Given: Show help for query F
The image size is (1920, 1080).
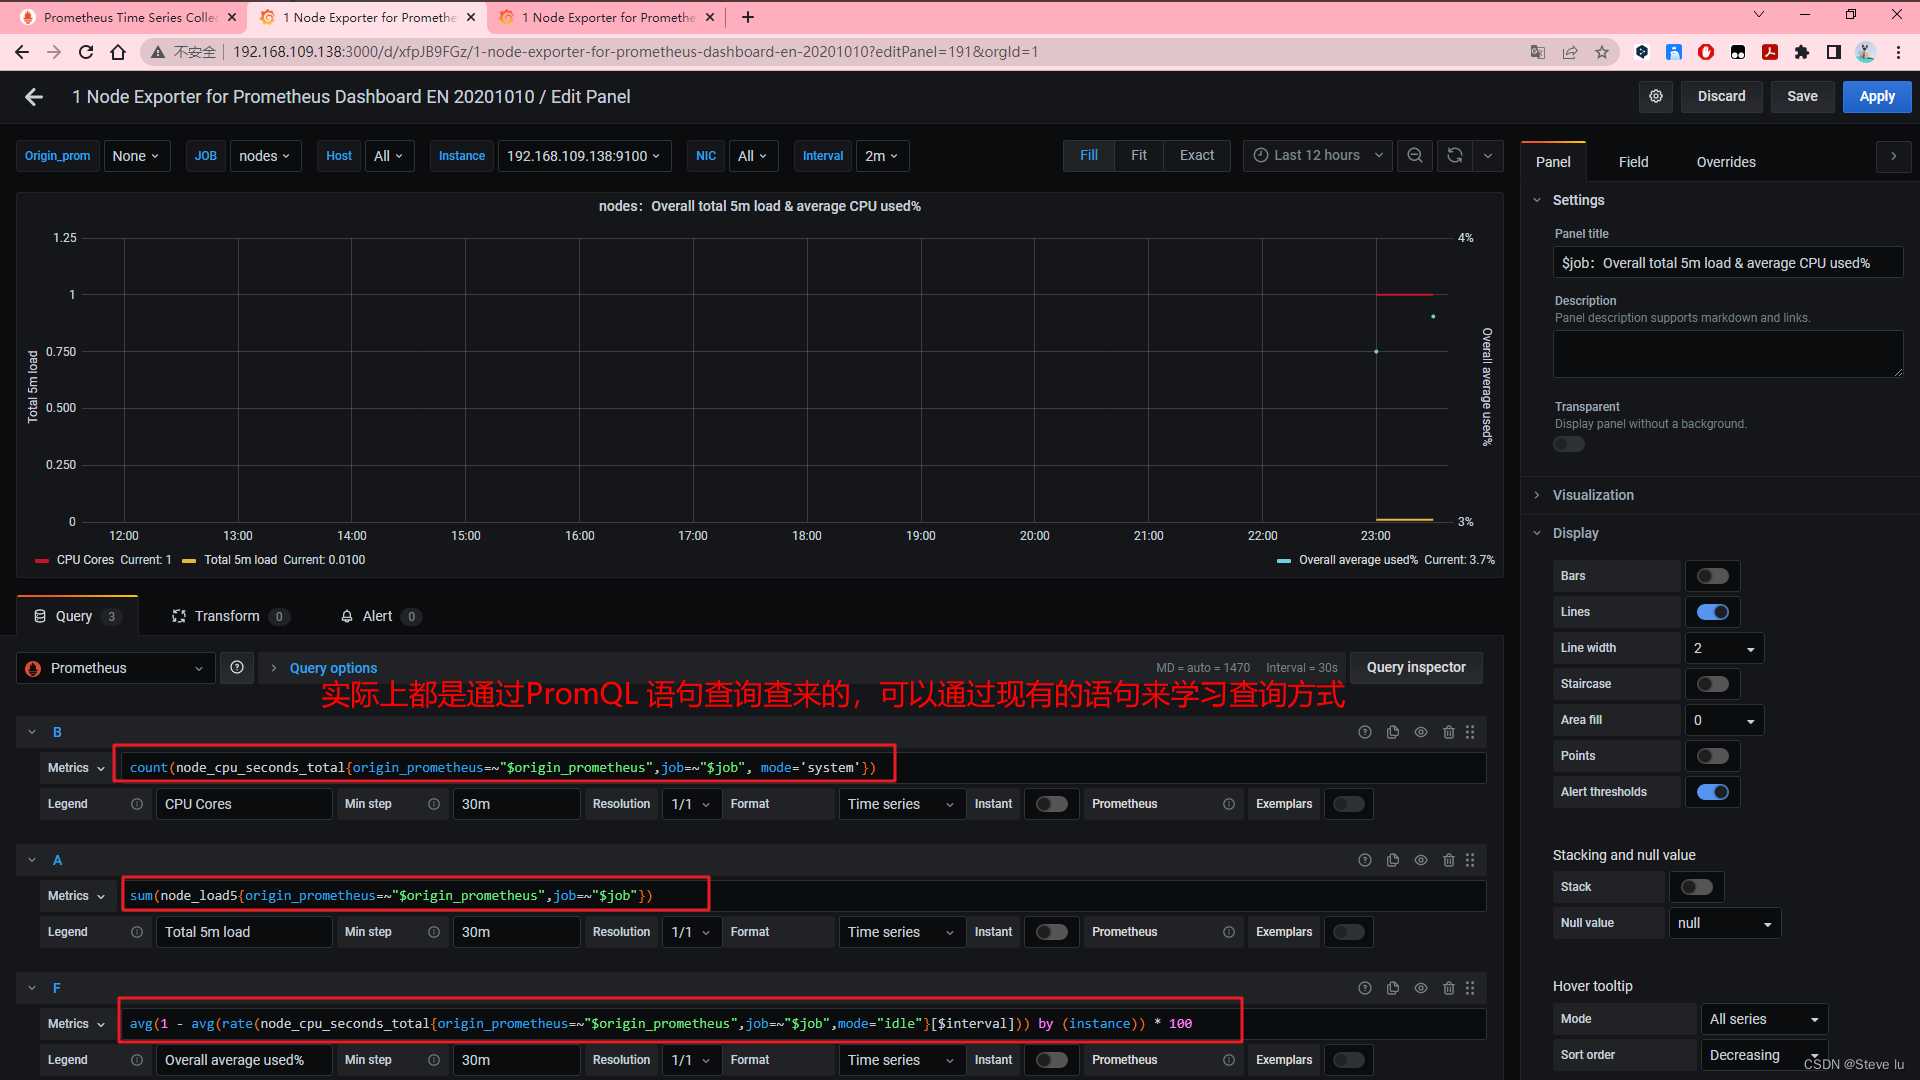Looking at the screenshot, I should [1365, 989].
